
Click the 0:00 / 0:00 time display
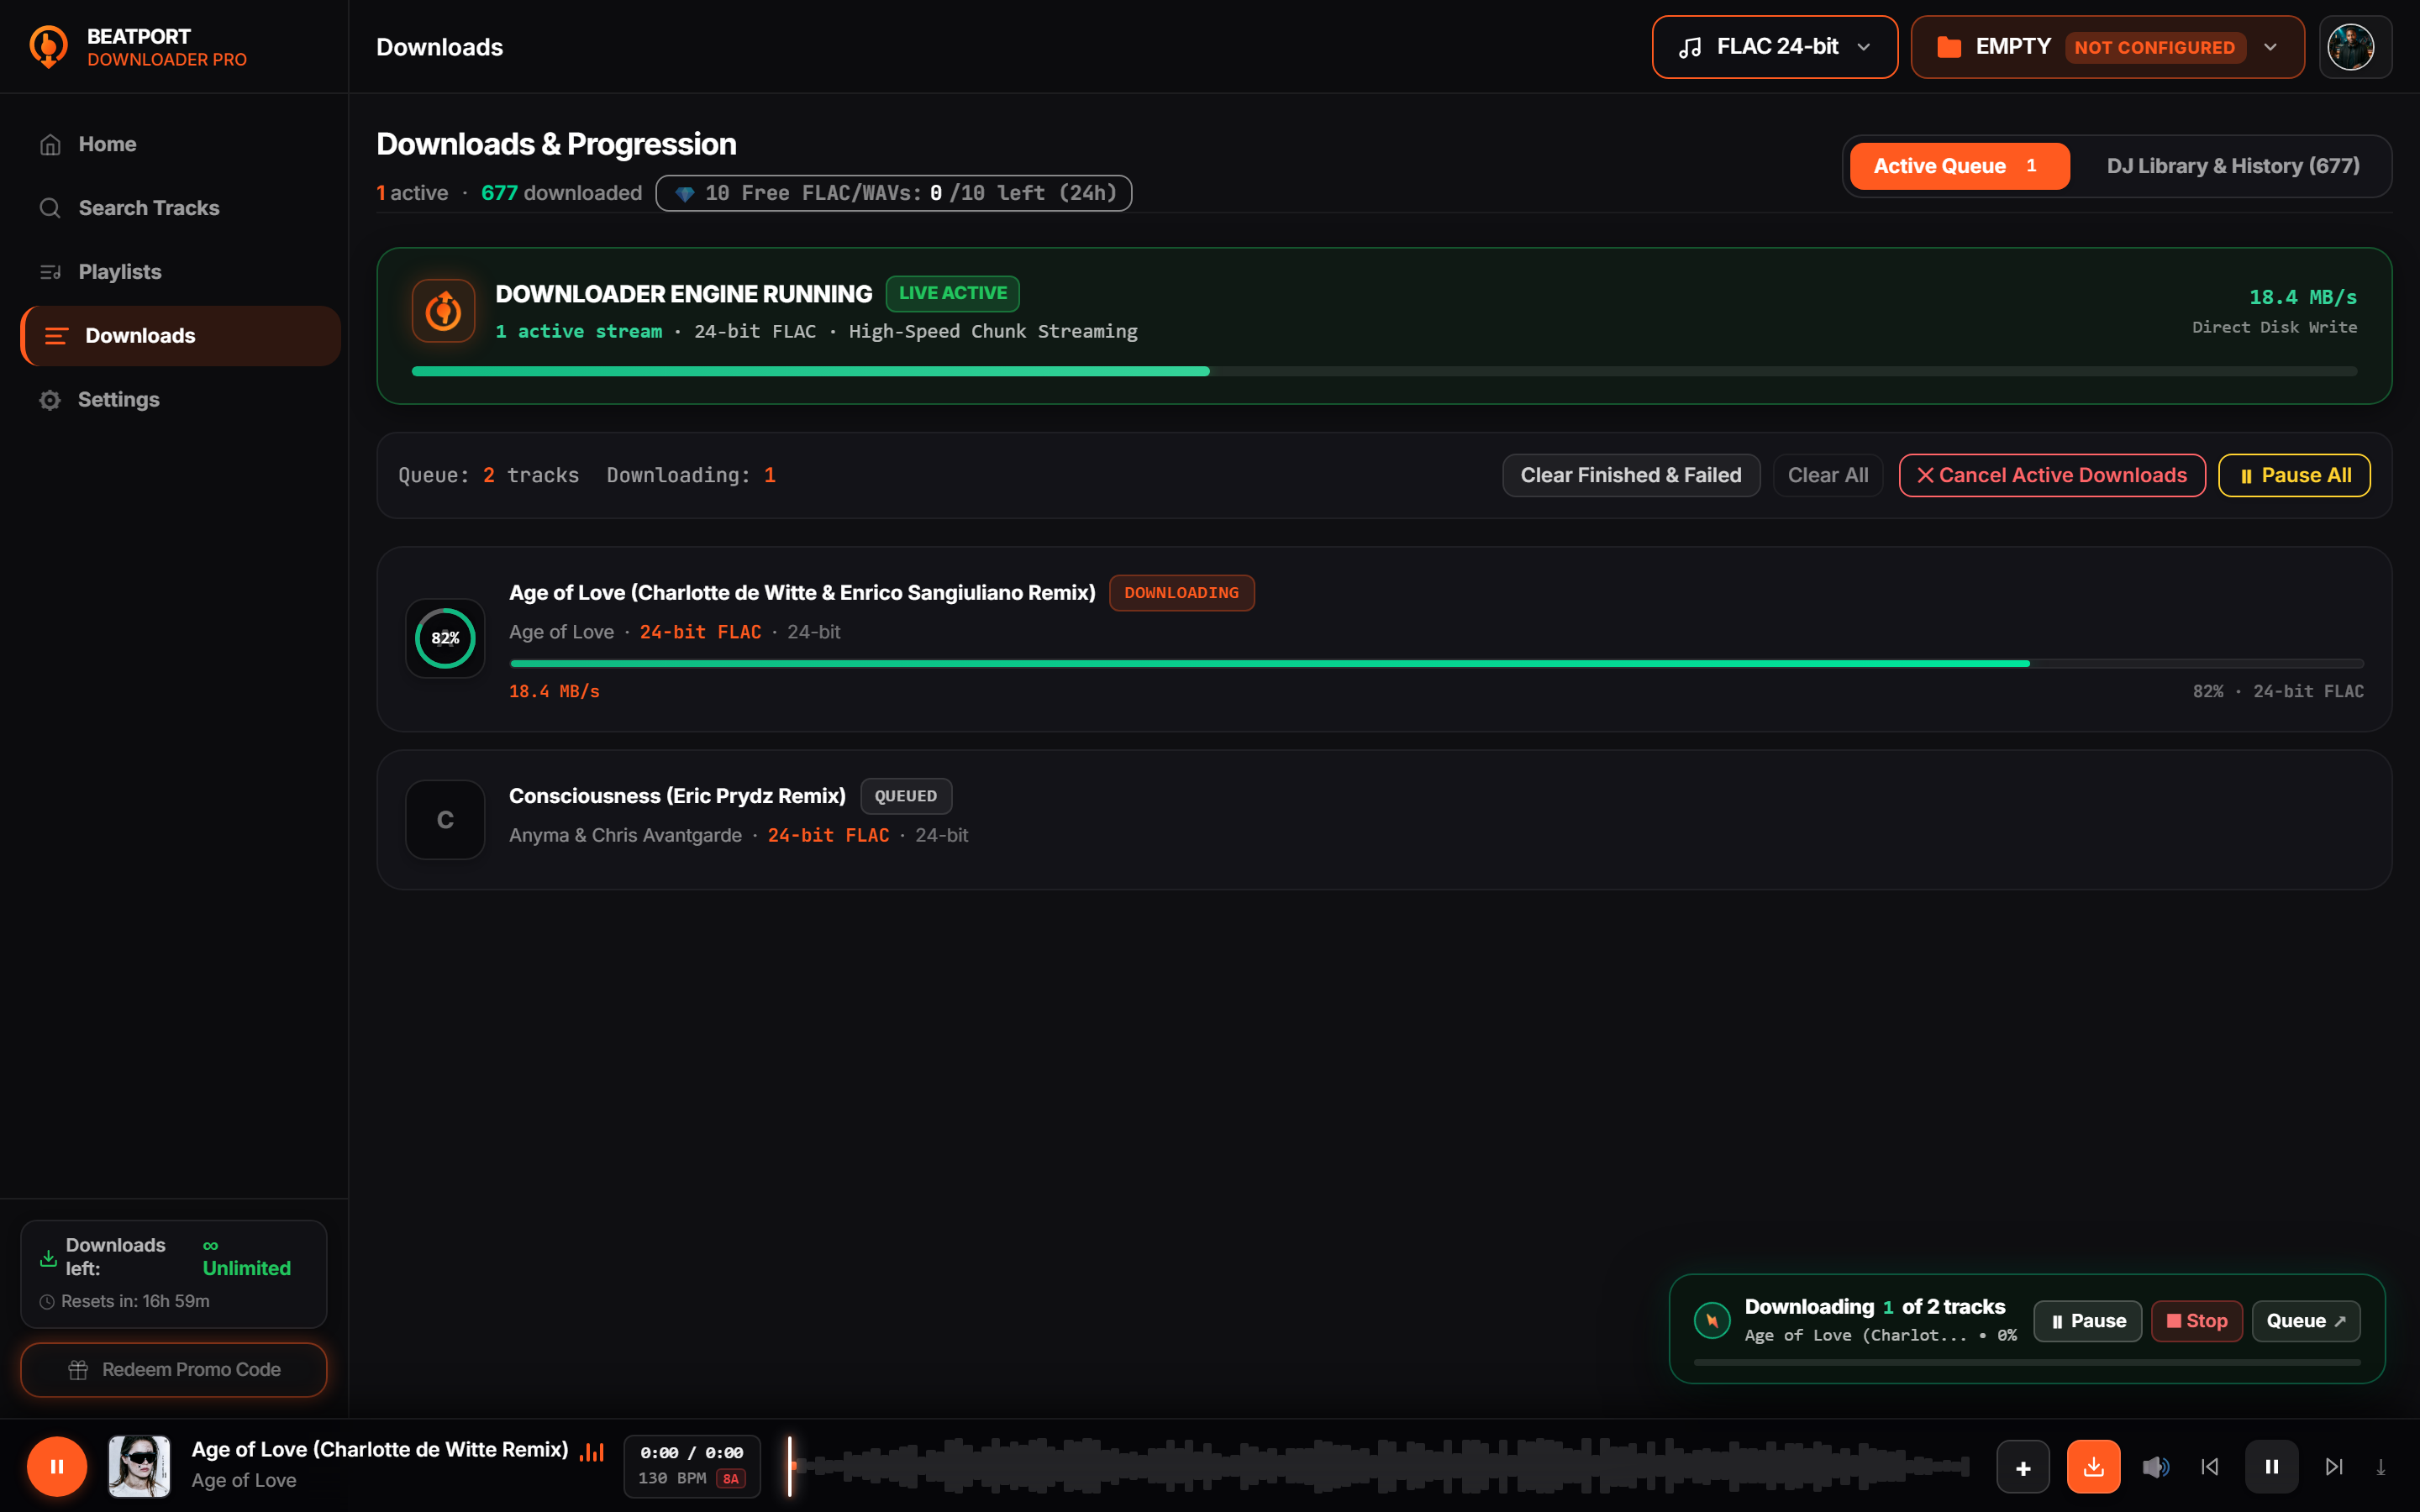click(x=692, y=1452)
